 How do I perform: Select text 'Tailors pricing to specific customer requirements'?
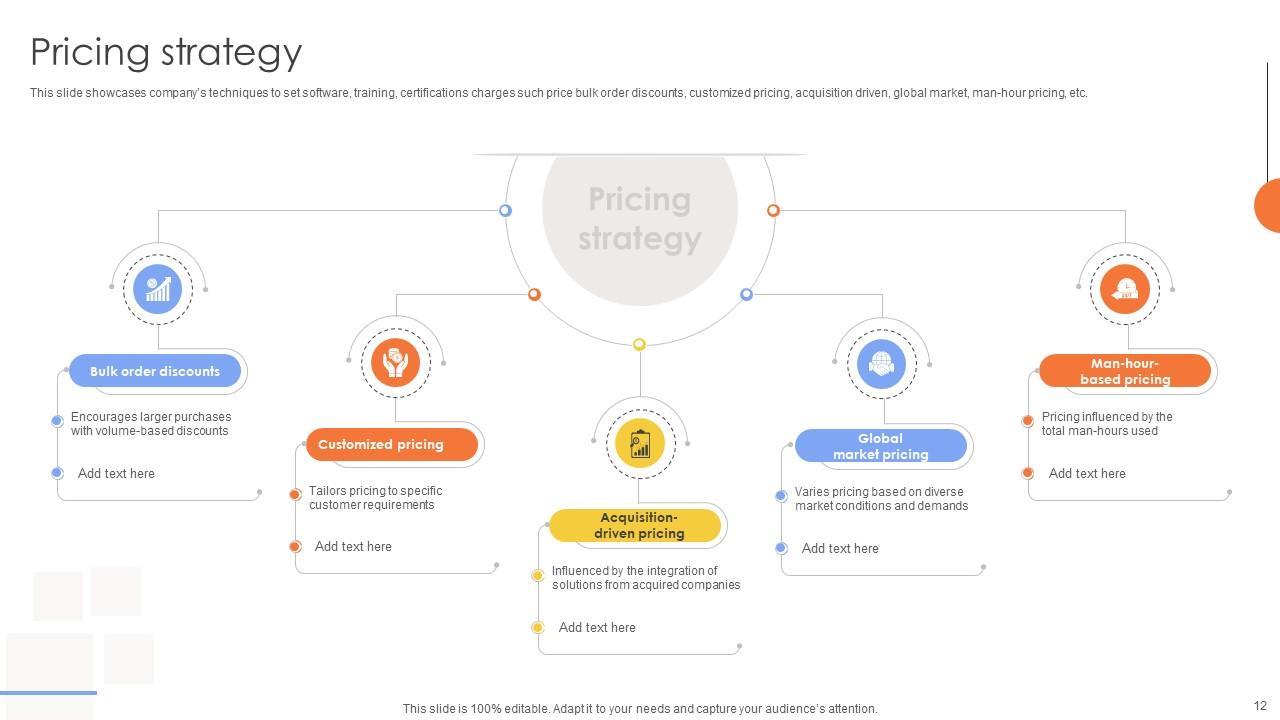(375, 498)
